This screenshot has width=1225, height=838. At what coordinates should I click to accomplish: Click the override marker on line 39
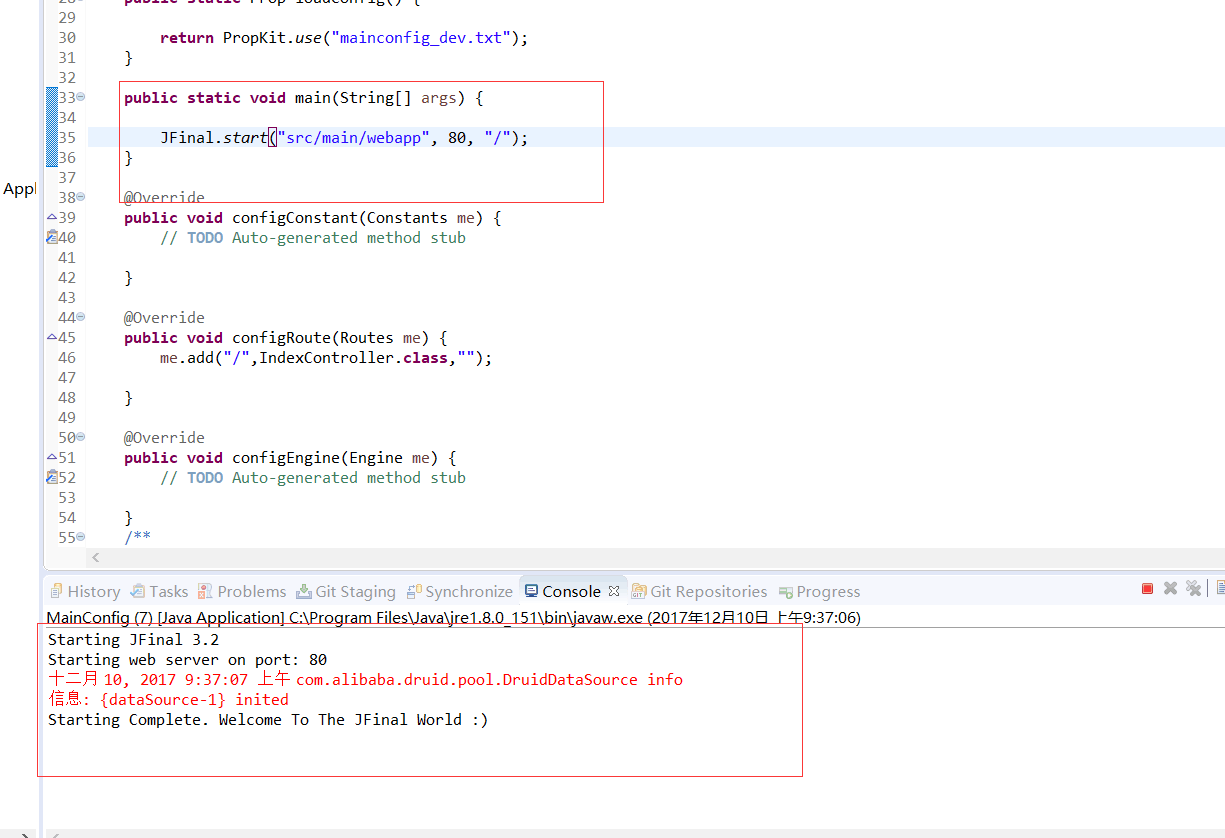tap(52, 217)
